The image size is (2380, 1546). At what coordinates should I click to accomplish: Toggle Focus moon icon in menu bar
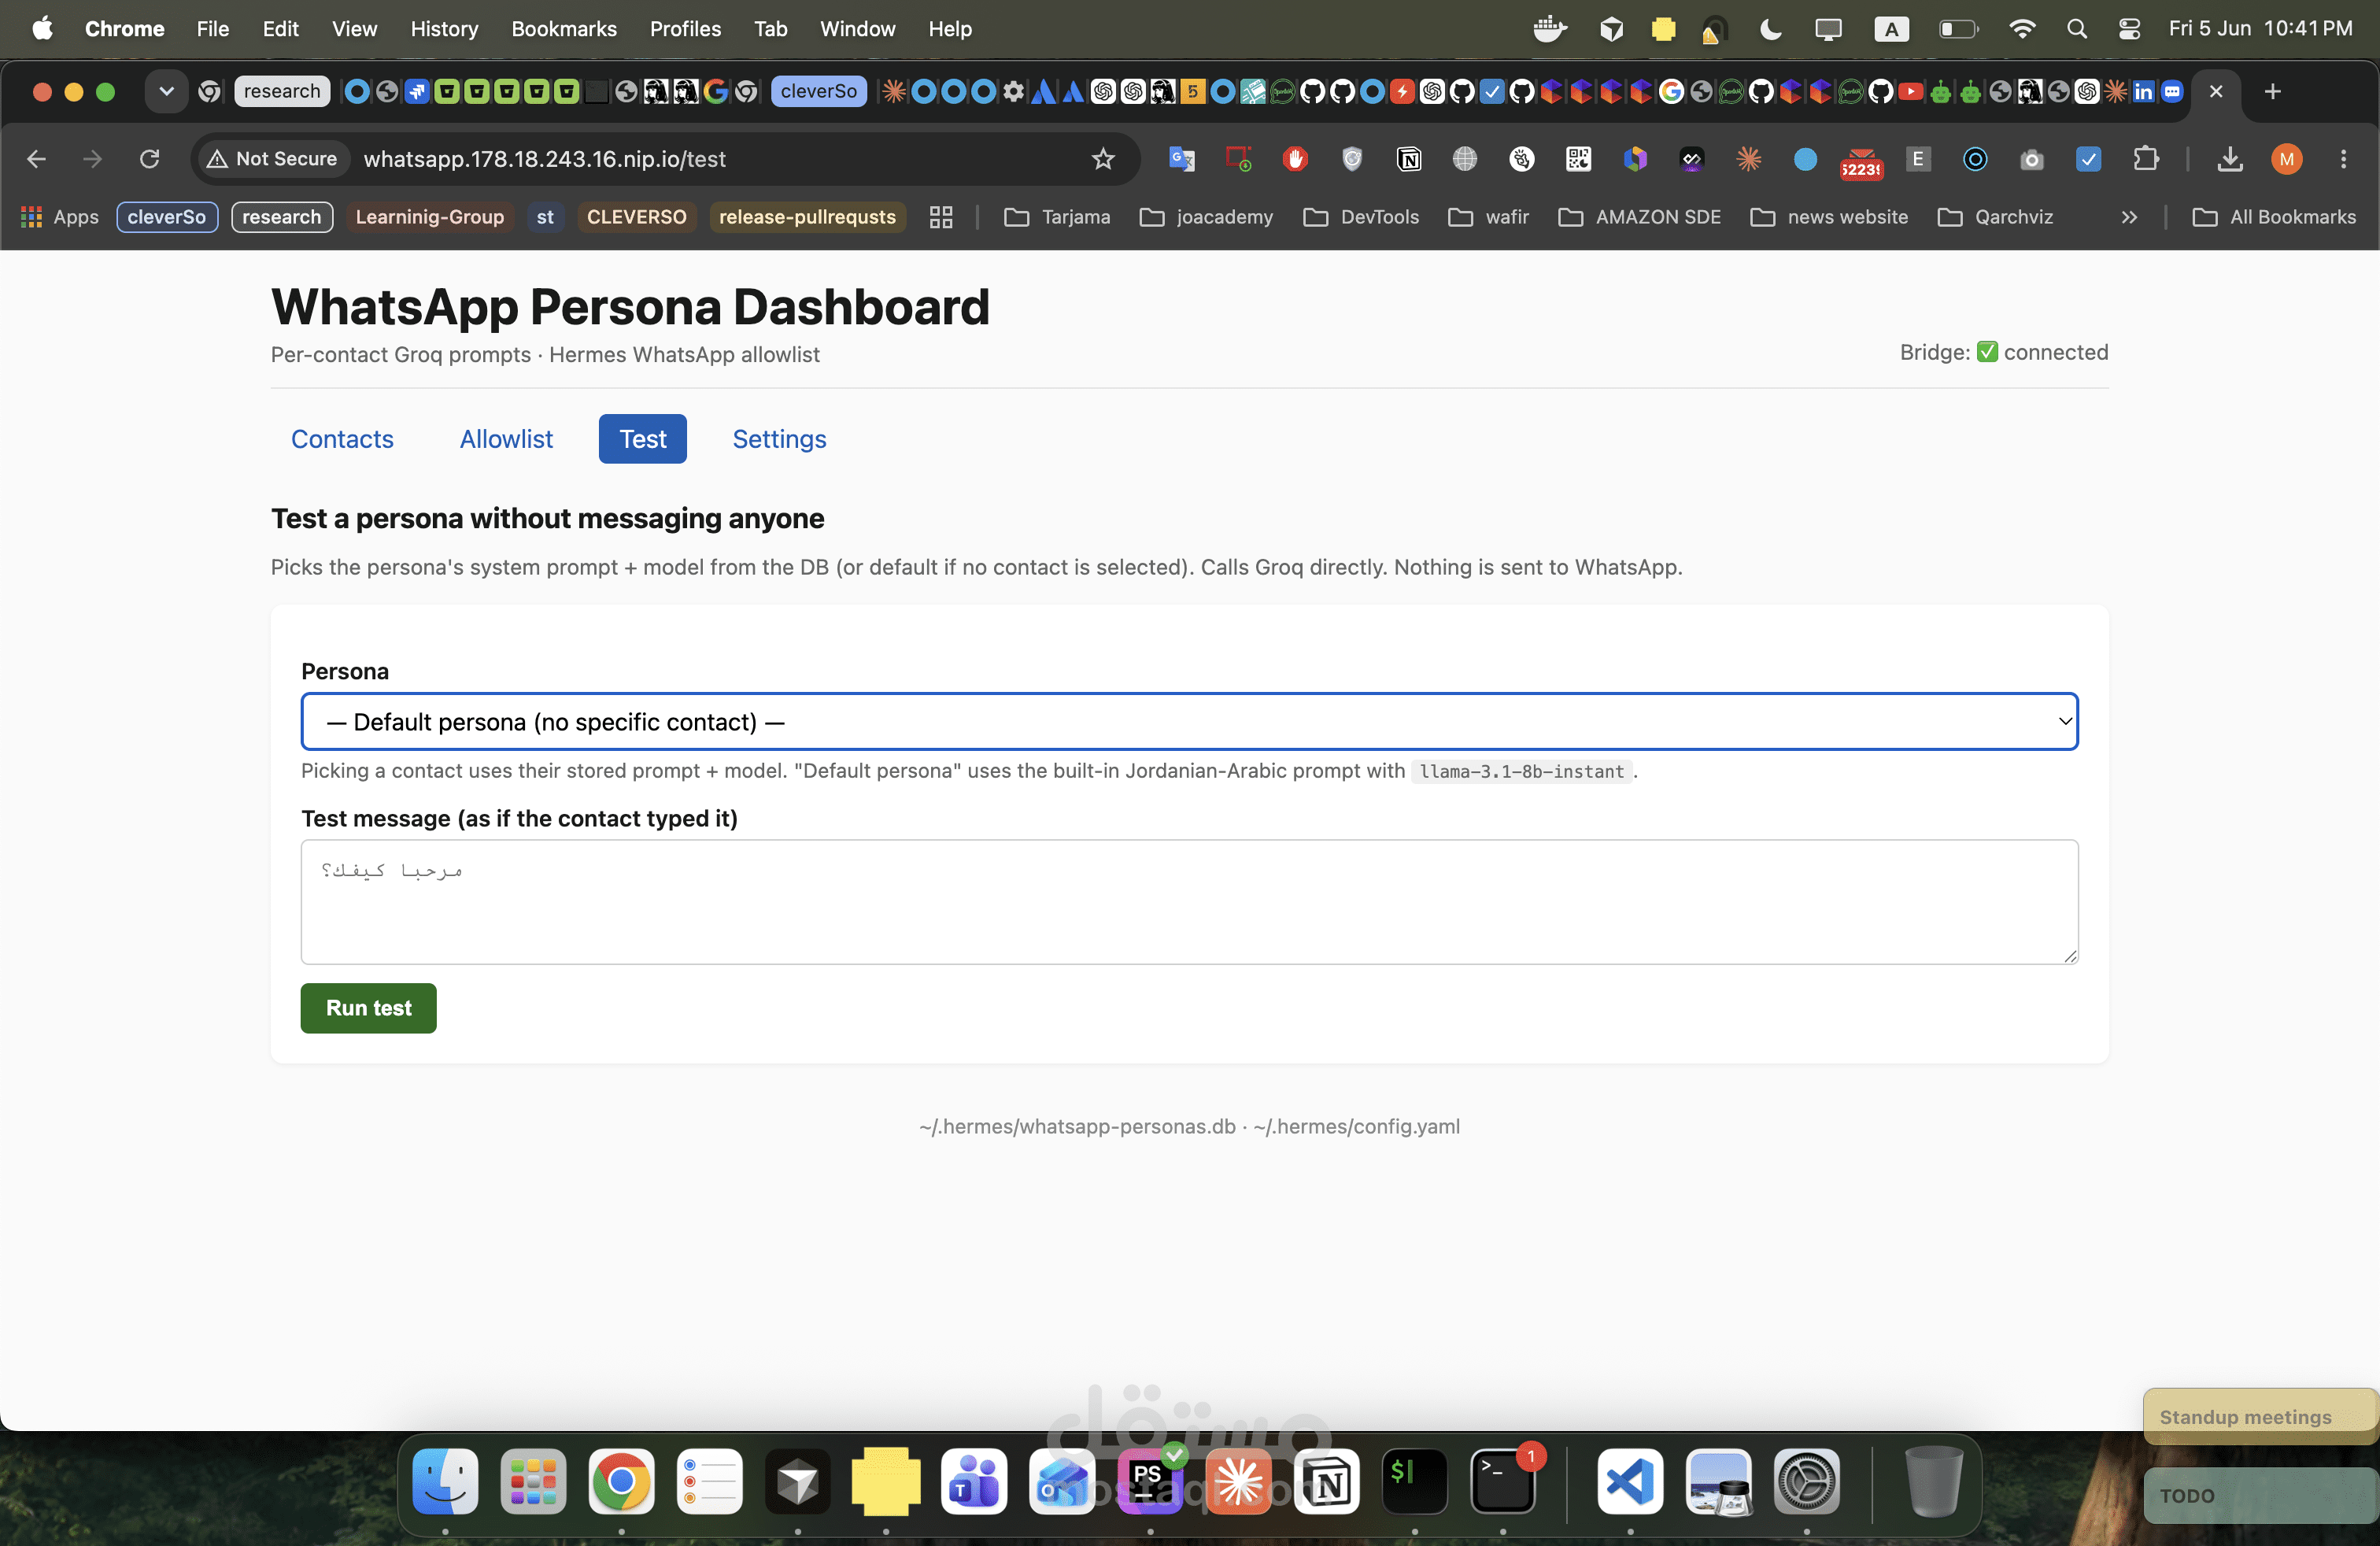point(1770,29)
